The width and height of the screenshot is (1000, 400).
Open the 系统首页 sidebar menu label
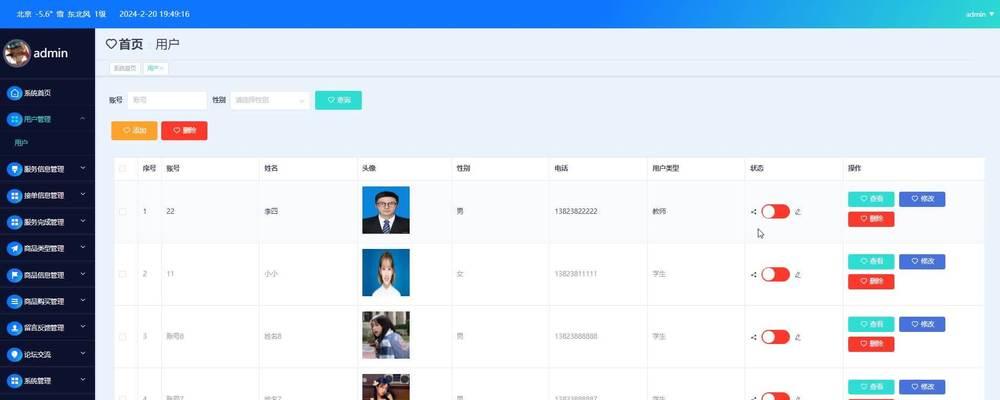click(38, 93)
